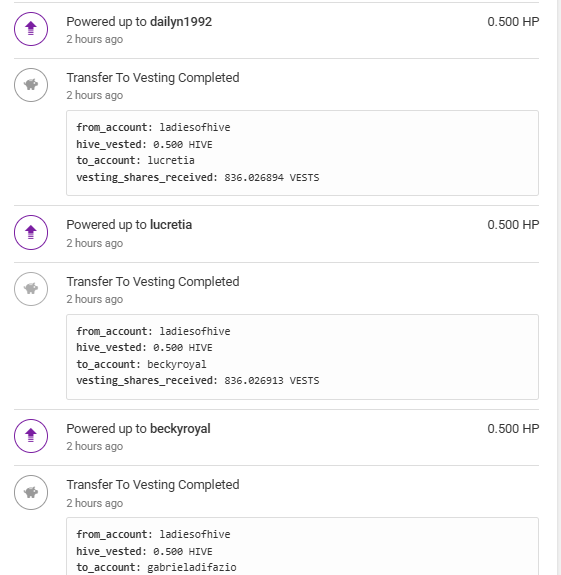Image resolution: width=561 pixels, height=575 pixels.
Task: Click the power-up arrow icon beside dailyn1992
Action: 31,29
